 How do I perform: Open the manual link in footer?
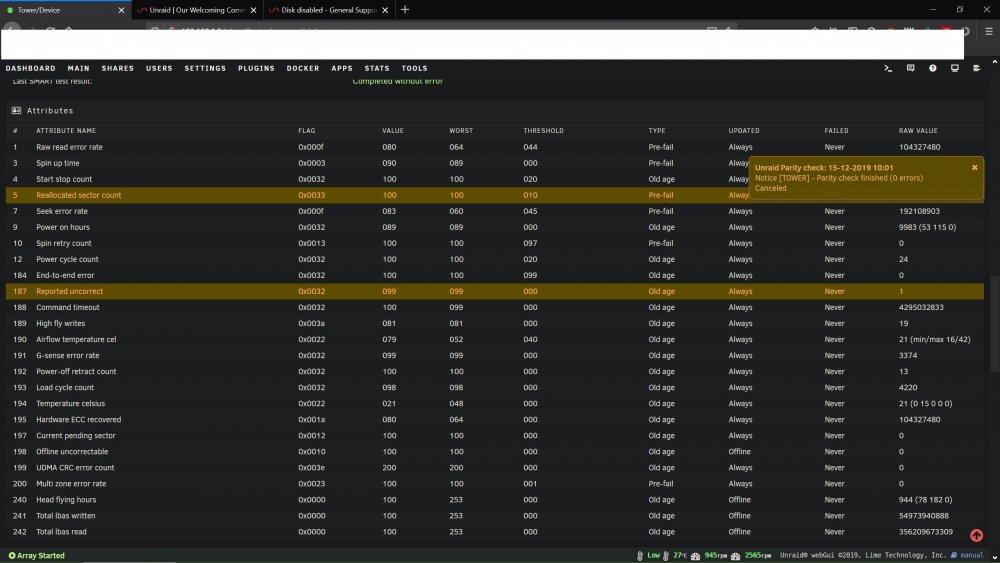pyautogui.click(x=971, y=555)
